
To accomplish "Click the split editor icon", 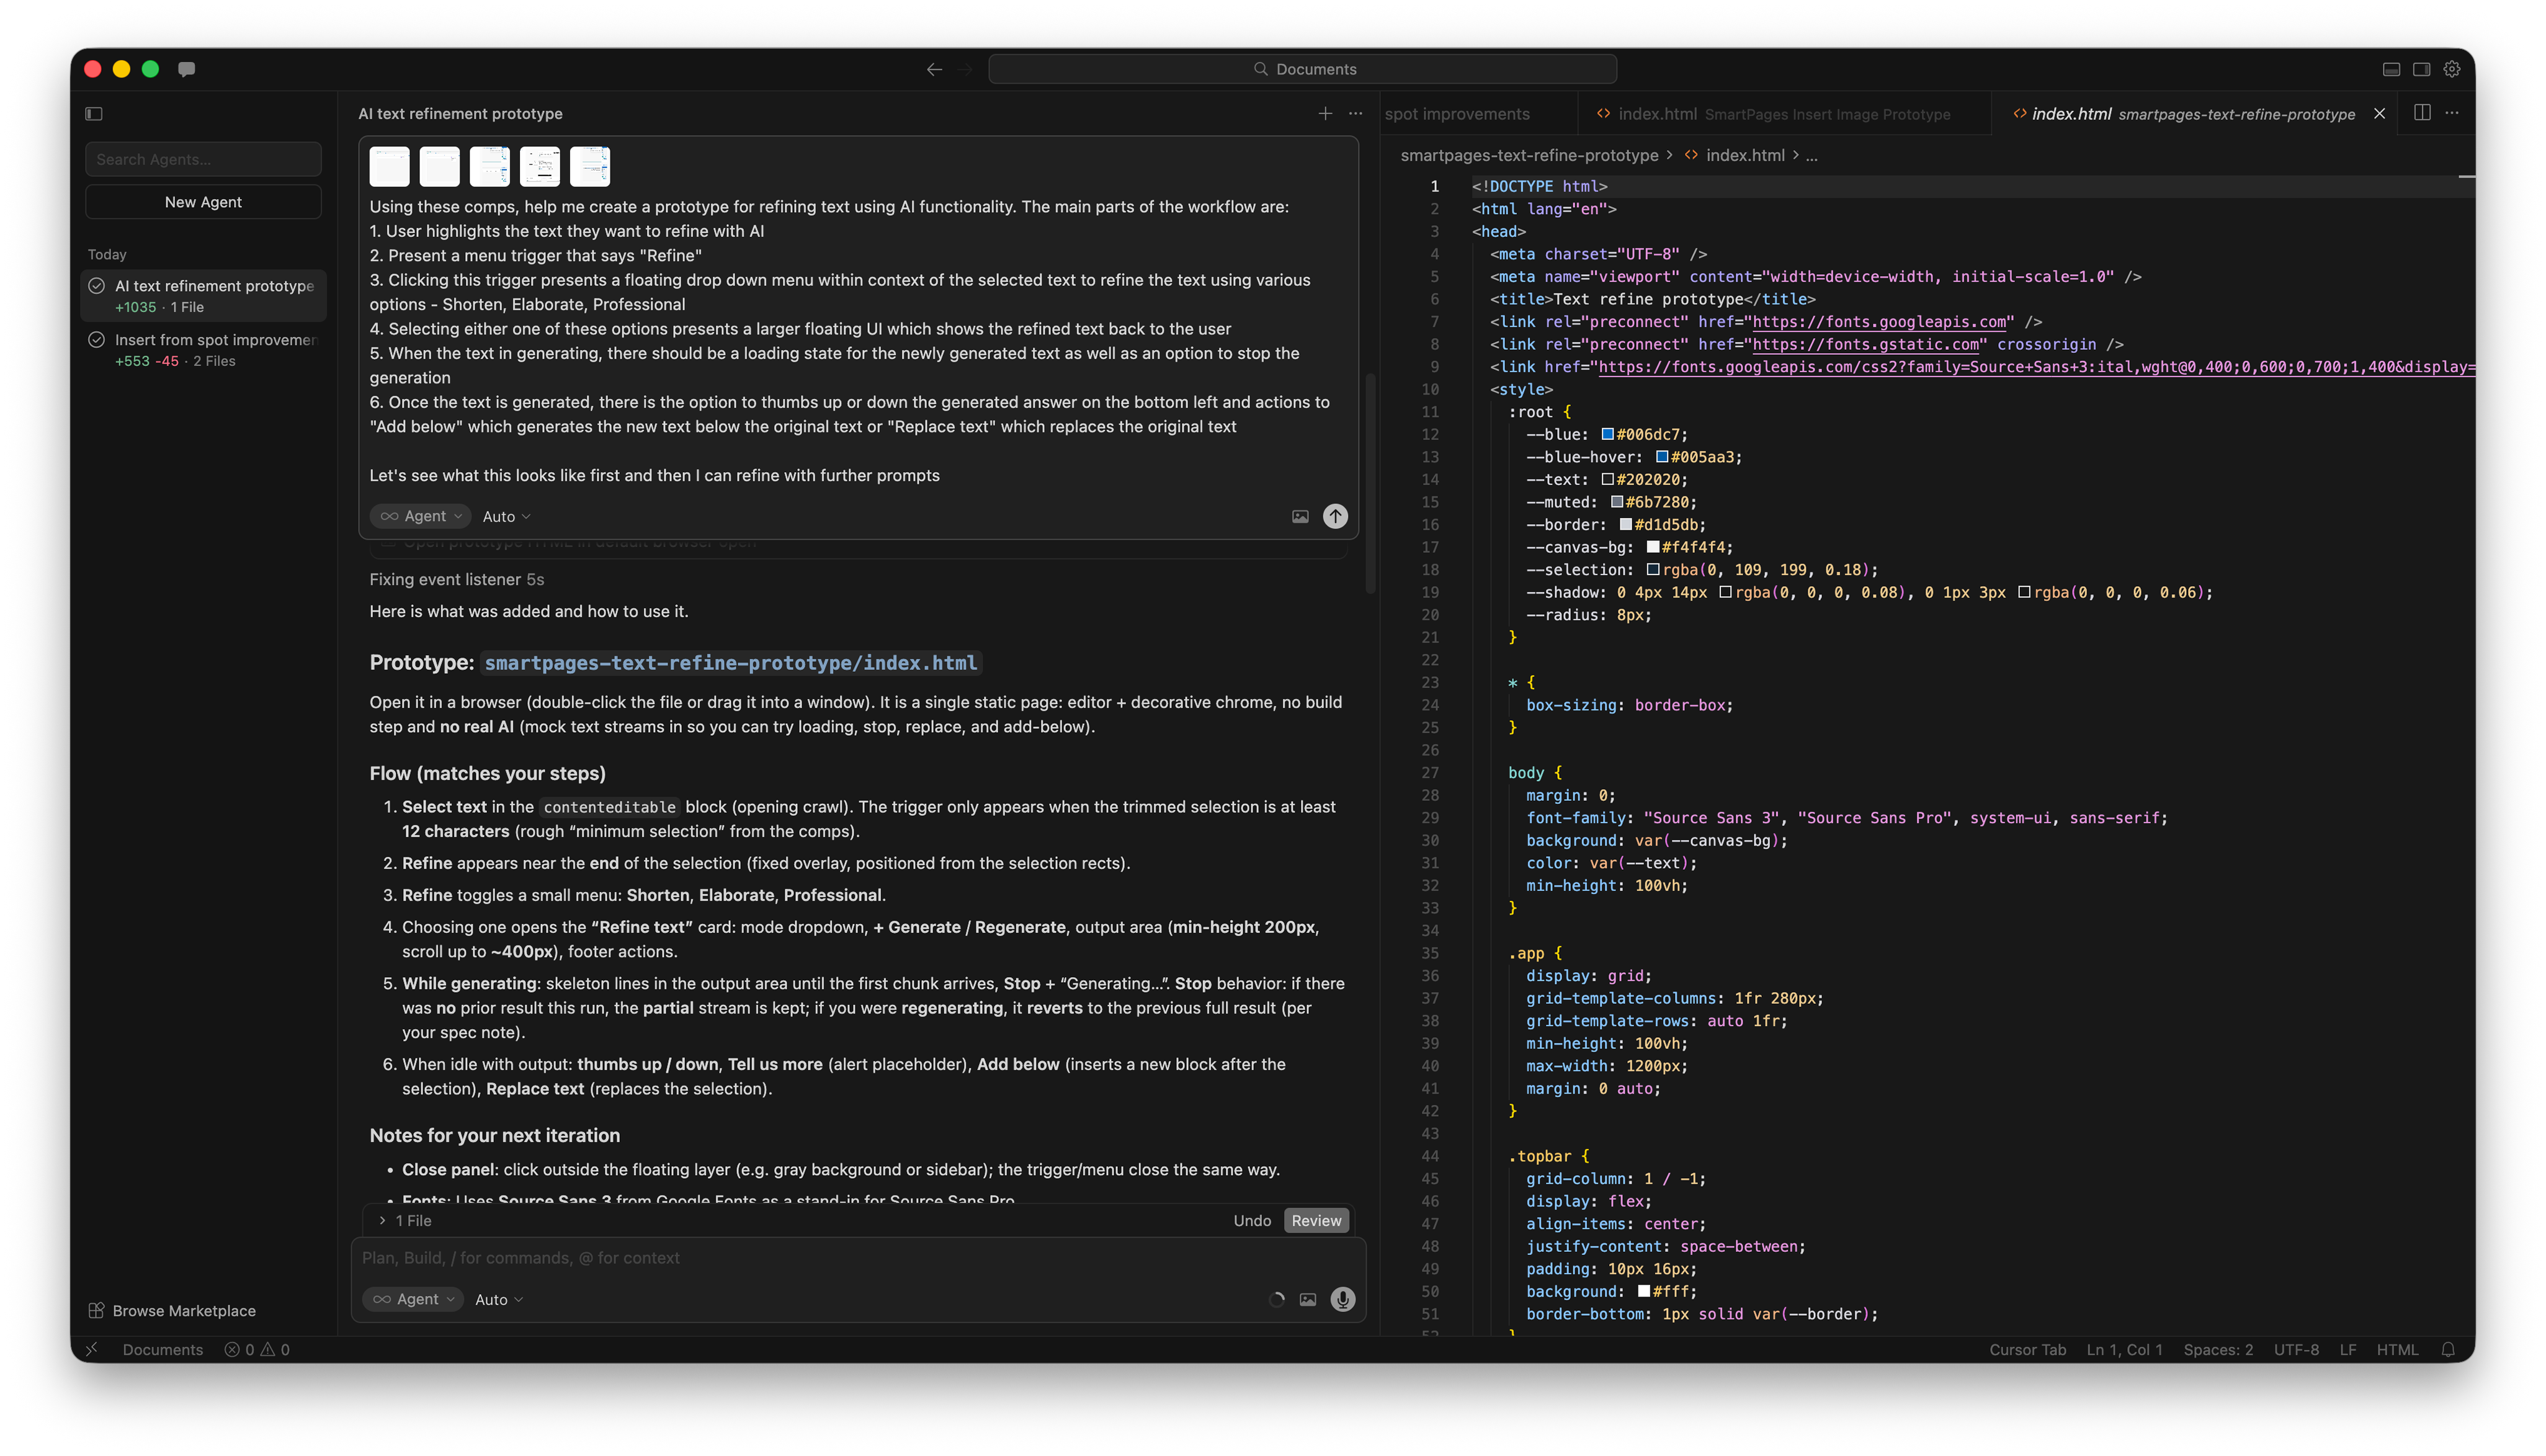I will 2422,113.
